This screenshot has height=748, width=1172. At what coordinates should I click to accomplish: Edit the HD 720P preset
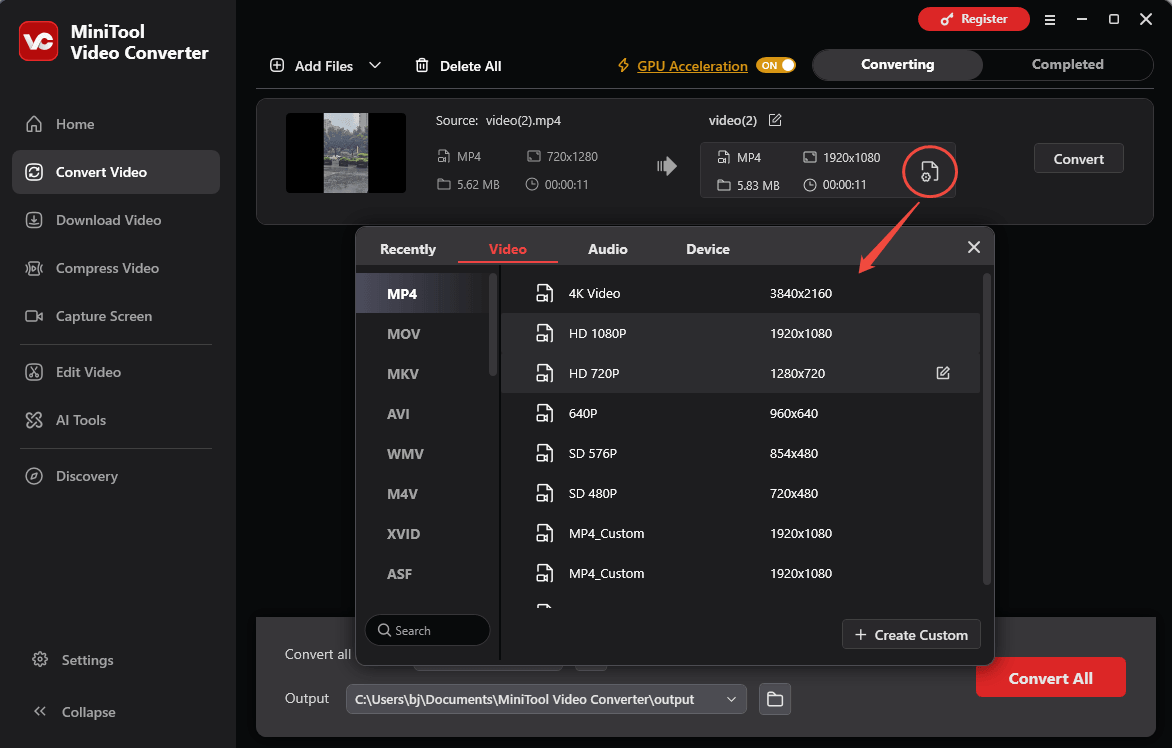[x=943, y=372]
